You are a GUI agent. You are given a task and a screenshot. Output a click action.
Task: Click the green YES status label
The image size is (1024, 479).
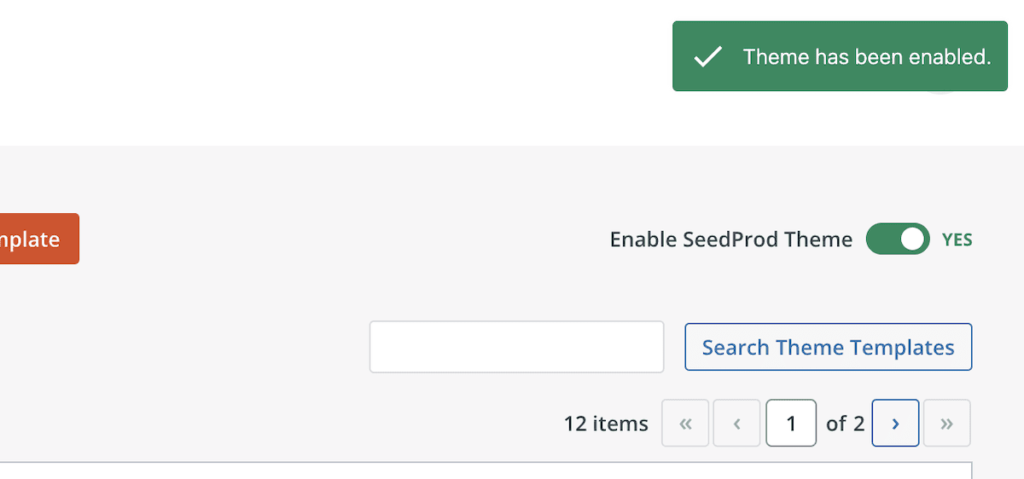click(x=957, y=240)
